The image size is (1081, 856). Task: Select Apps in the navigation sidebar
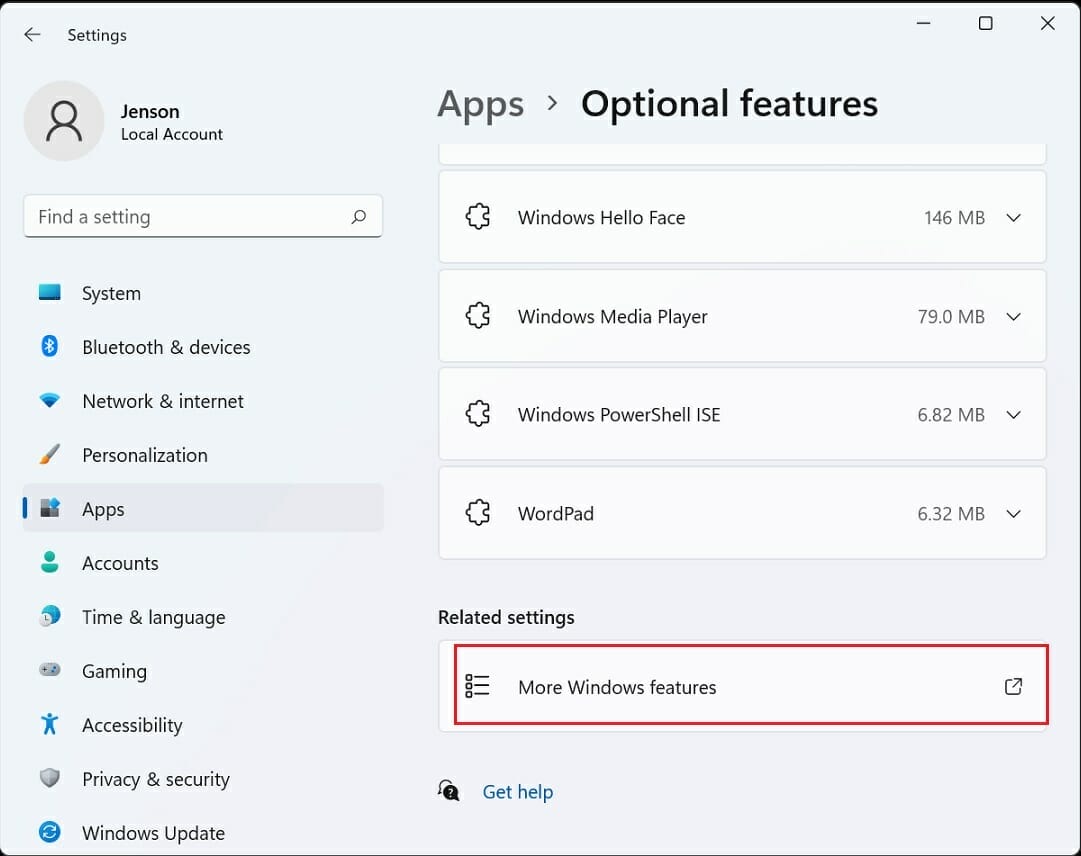click(102, 509)
